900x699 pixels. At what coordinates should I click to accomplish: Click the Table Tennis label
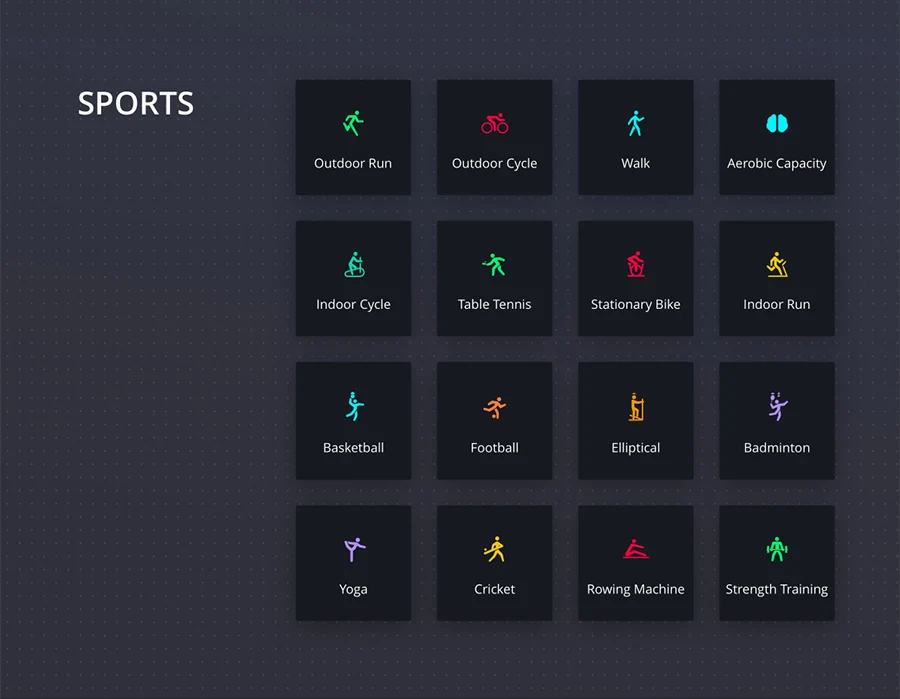coord(494,304)
